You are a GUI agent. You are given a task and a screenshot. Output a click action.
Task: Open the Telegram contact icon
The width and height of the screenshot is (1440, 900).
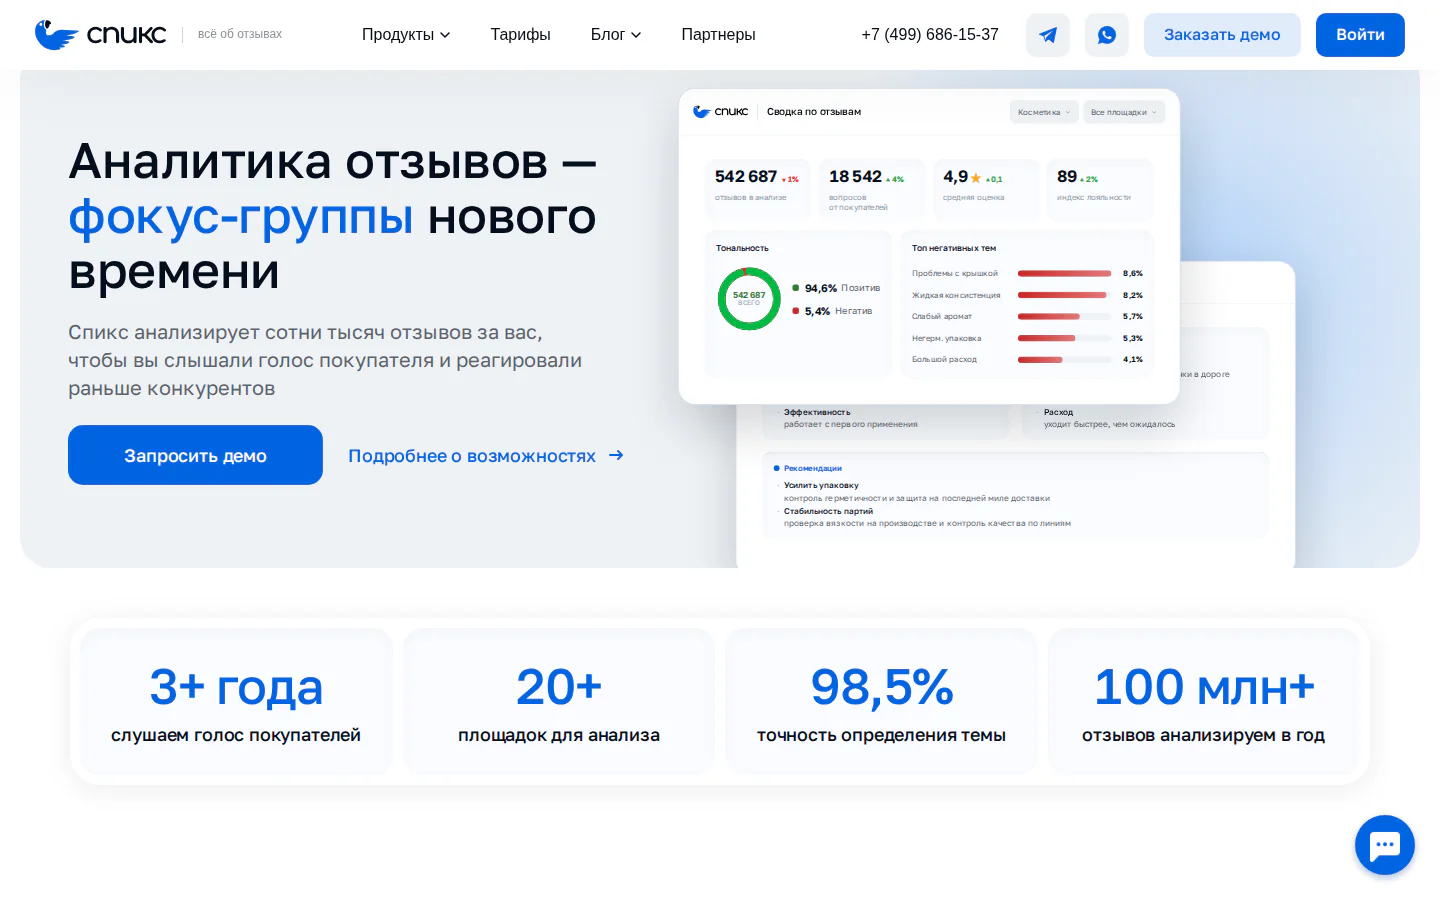(x=1048, y=35)
